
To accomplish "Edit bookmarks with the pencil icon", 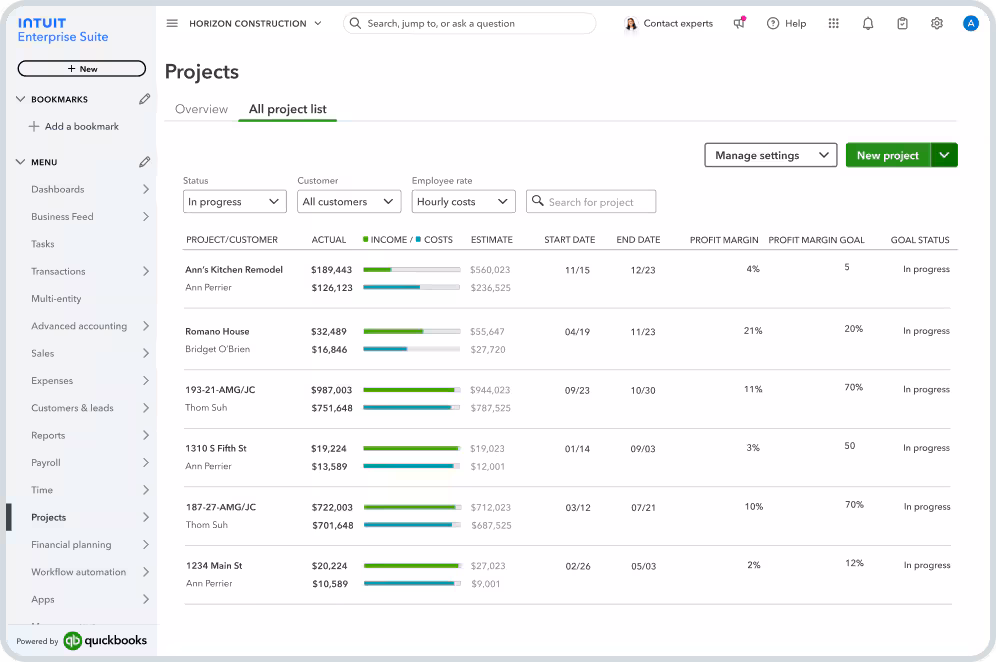I will (x=144, y=98).
